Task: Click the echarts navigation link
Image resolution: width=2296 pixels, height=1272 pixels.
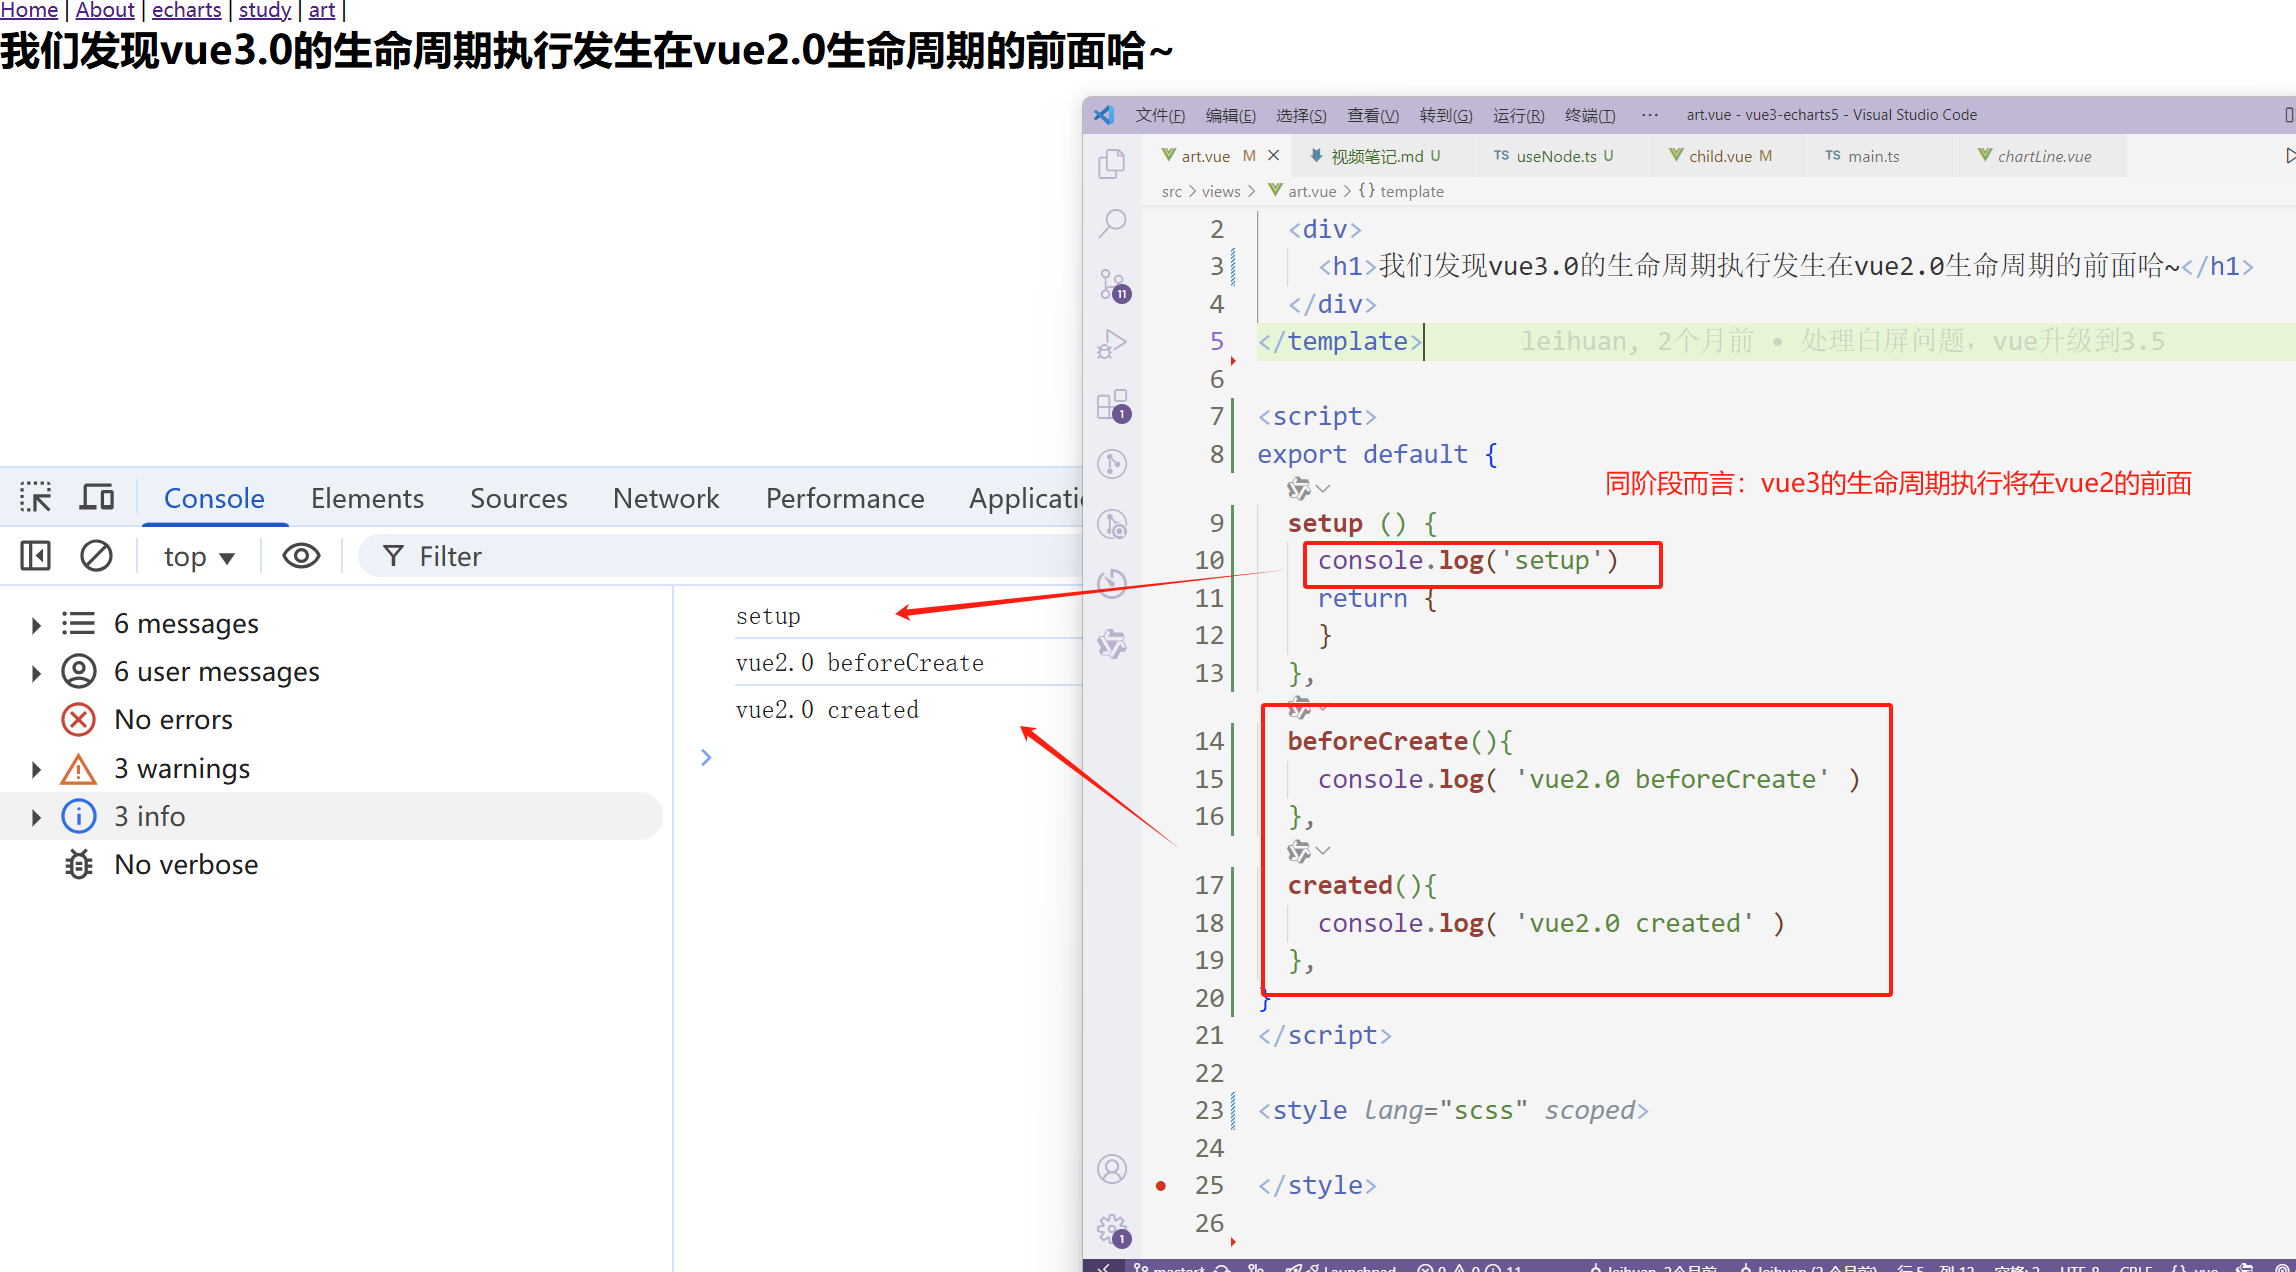Action: click(x=186, y=10)
